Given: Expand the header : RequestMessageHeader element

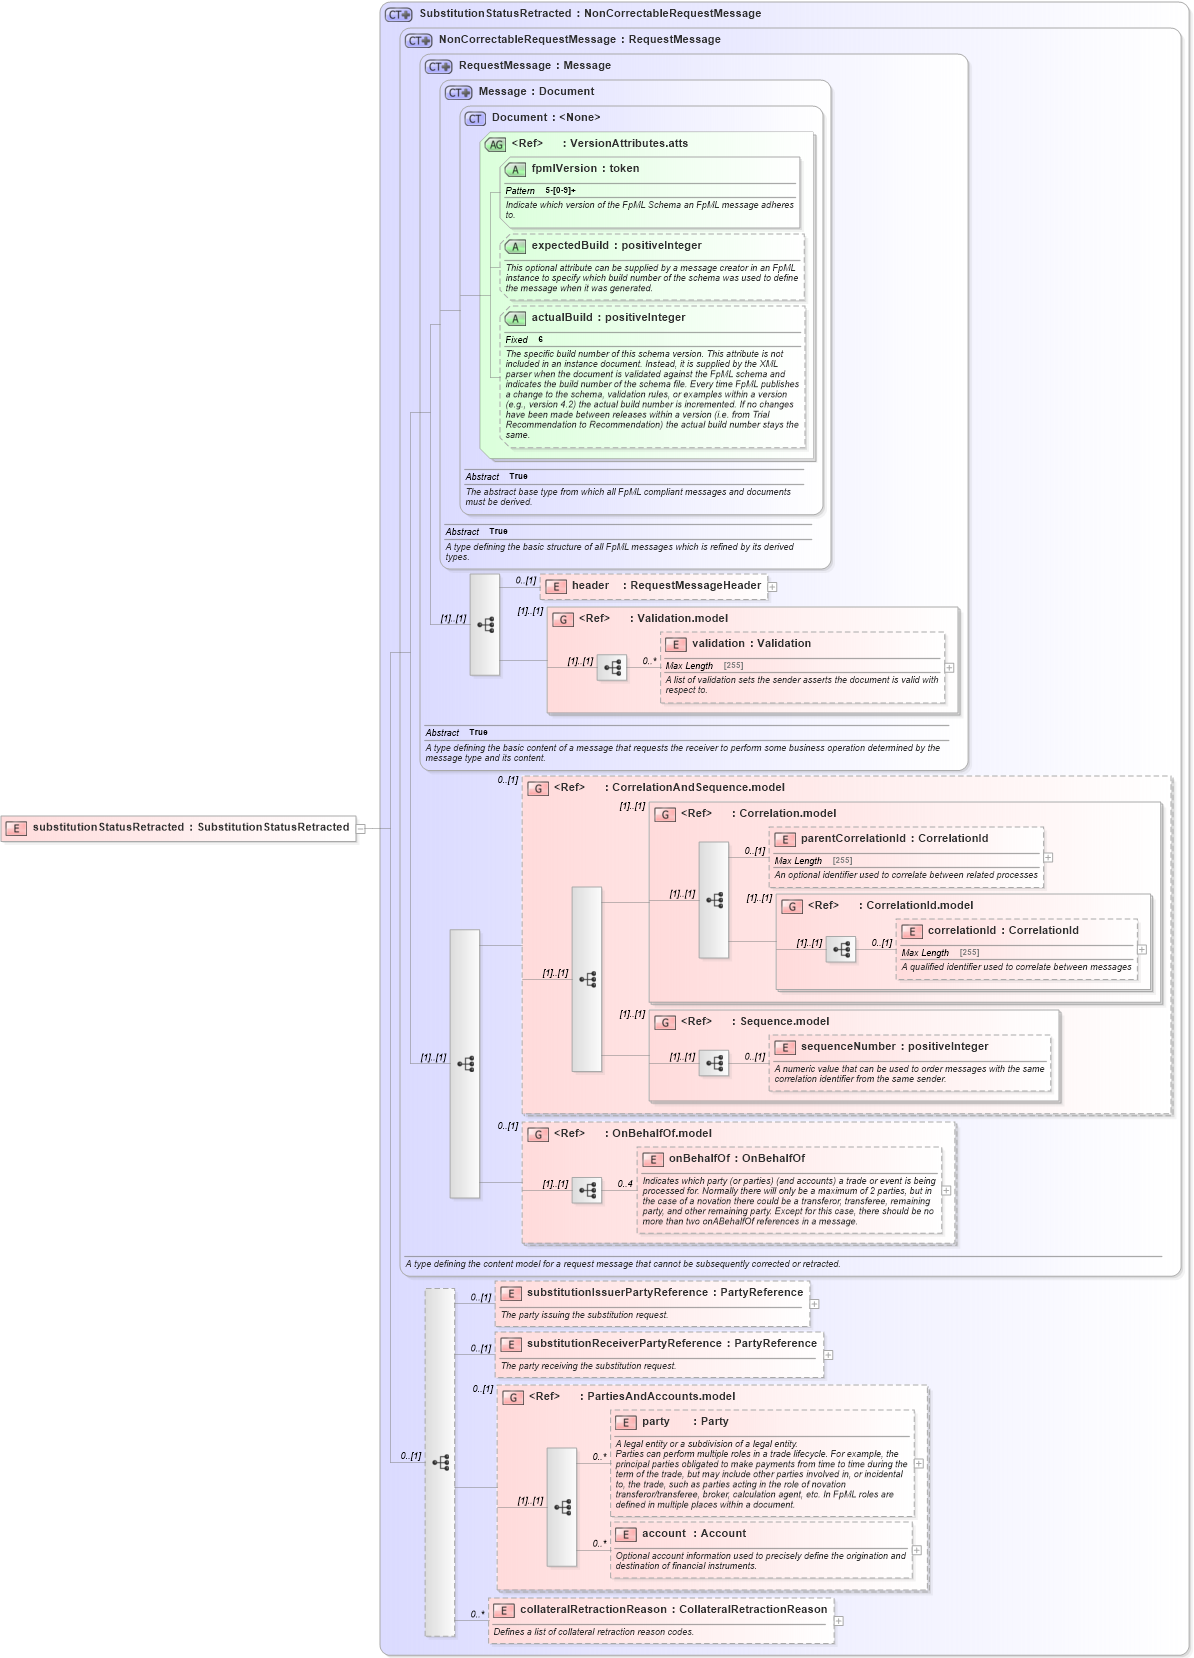Looking at the screenshot, I should pyautogui.click(x=772, y=587).
